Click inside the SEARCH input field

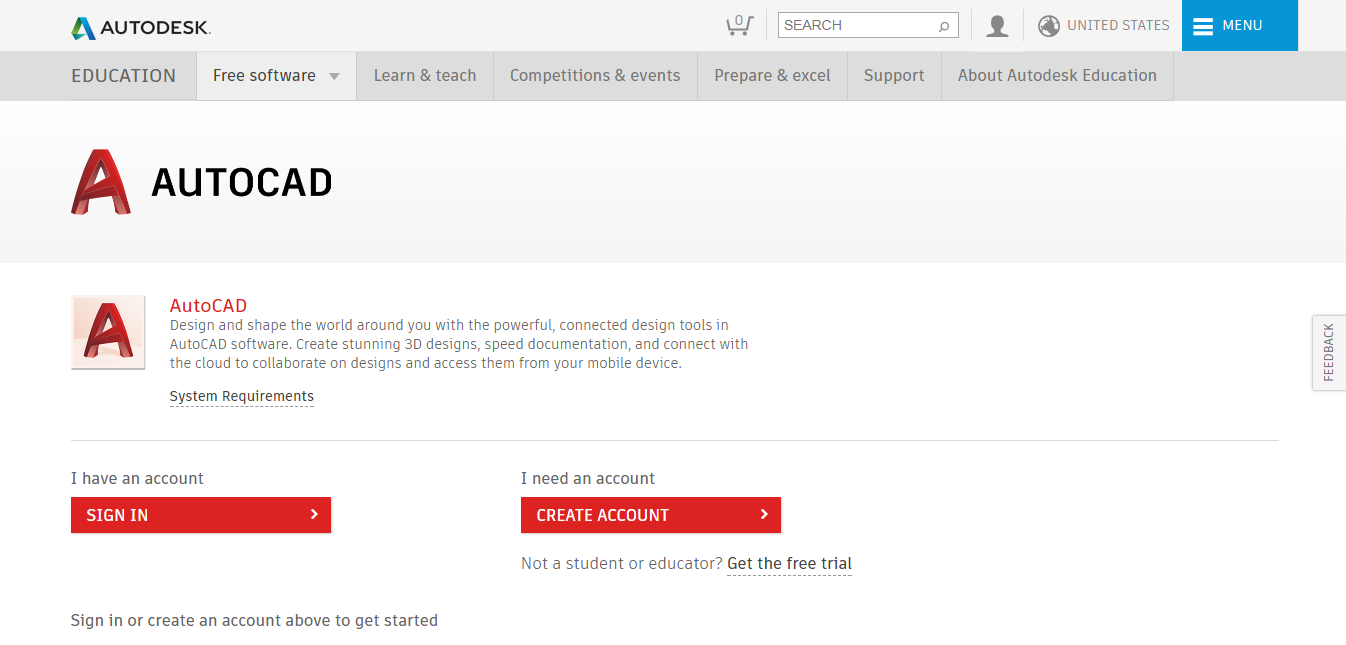coord(855,26)
